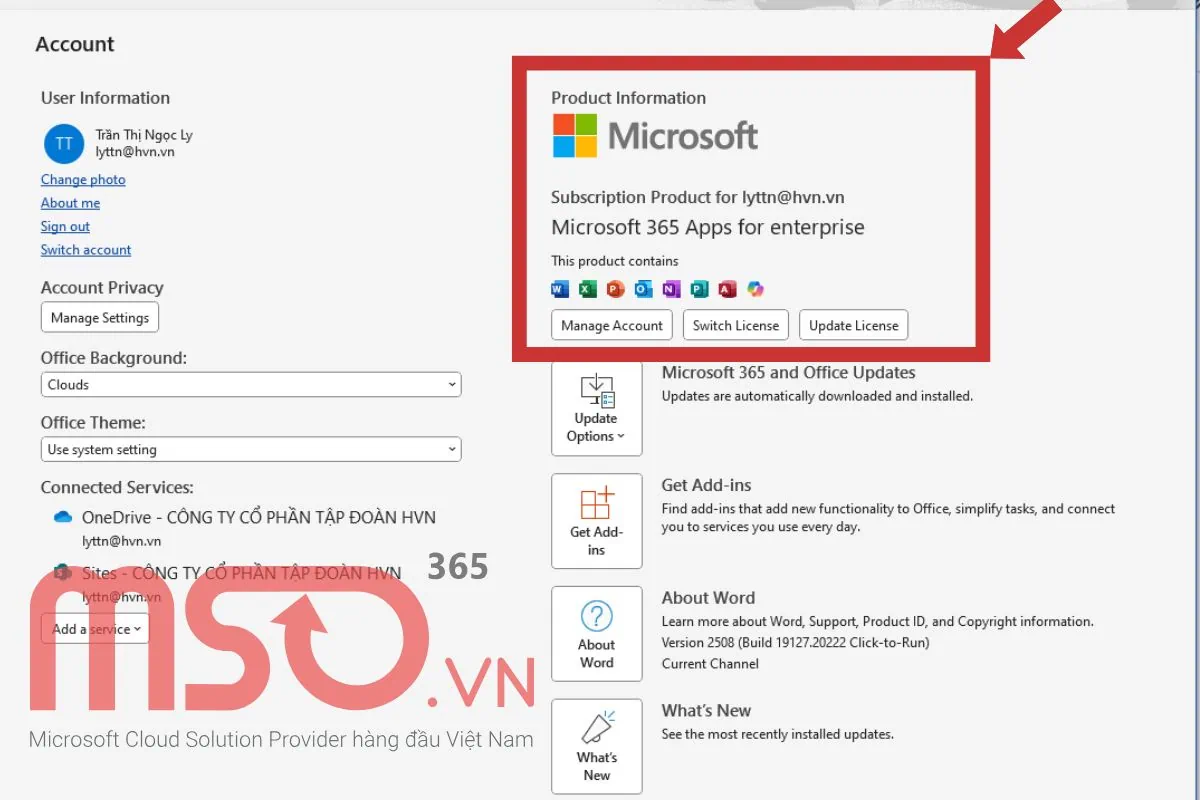Viewport: 1200px width, 800px height.
Task: Click the Change photo link
Action: click(83, 180)
